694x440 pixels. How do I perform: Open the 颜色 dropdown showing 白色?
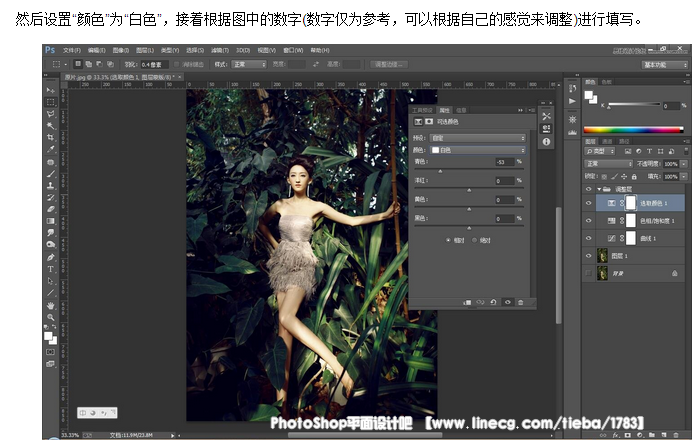(478, 150)
